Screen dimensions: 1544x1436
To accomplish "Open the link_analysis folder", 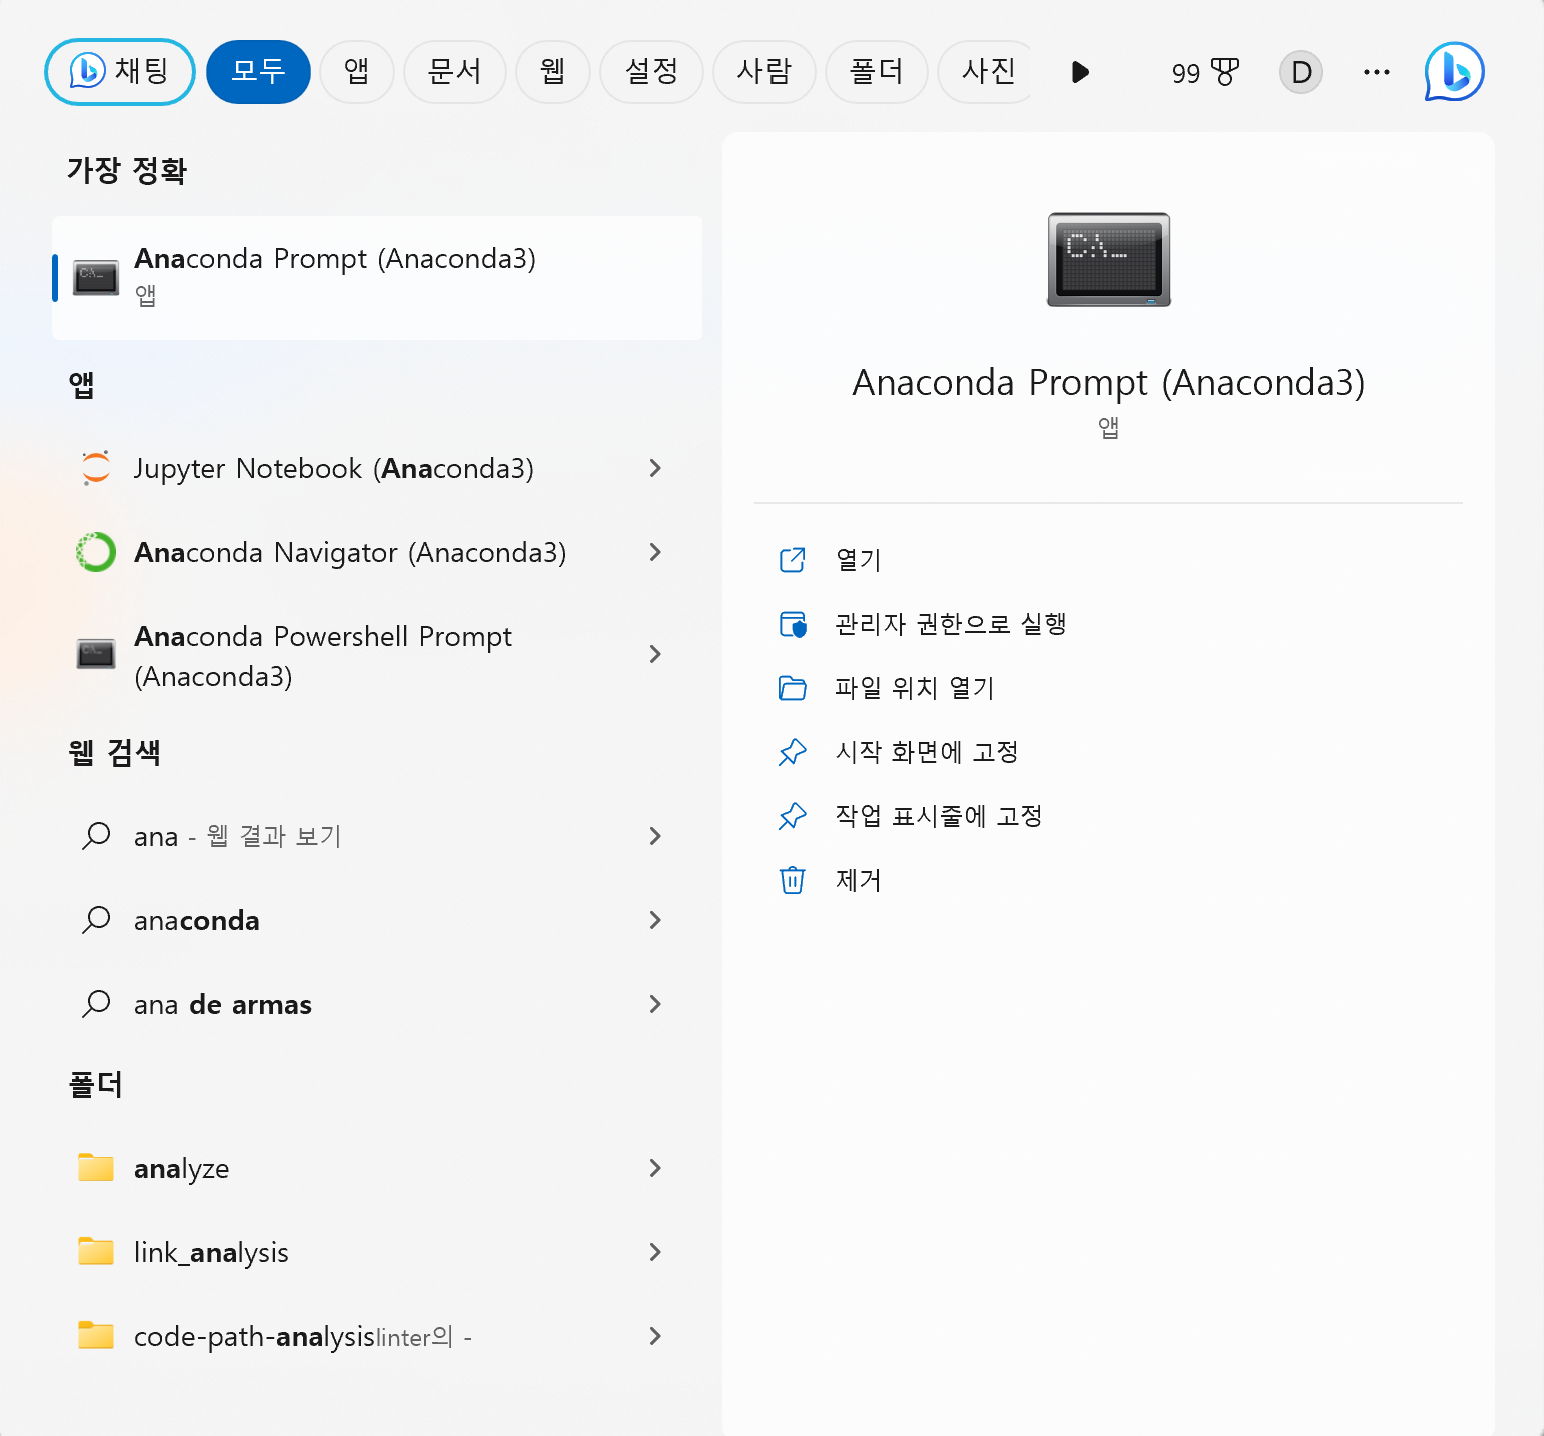I will point(211,1252).
